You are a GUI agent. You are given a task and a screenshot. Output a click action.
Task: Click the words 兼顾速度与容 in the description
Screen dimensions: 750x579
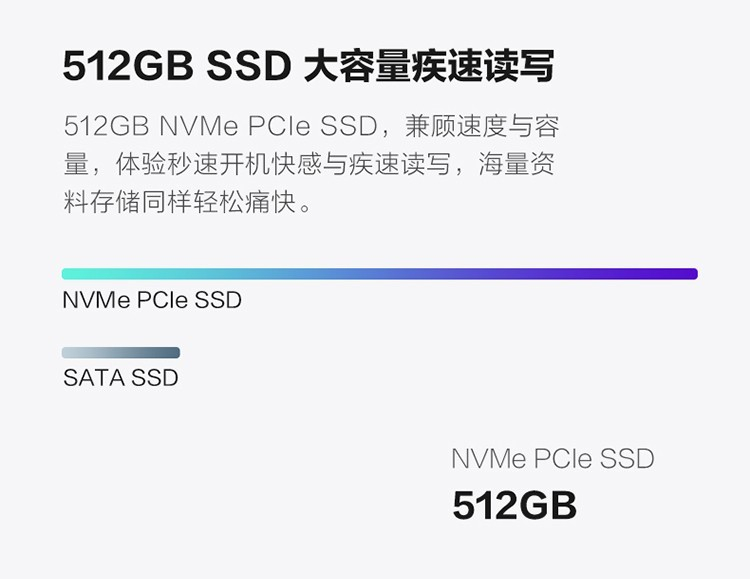[482, 126]
